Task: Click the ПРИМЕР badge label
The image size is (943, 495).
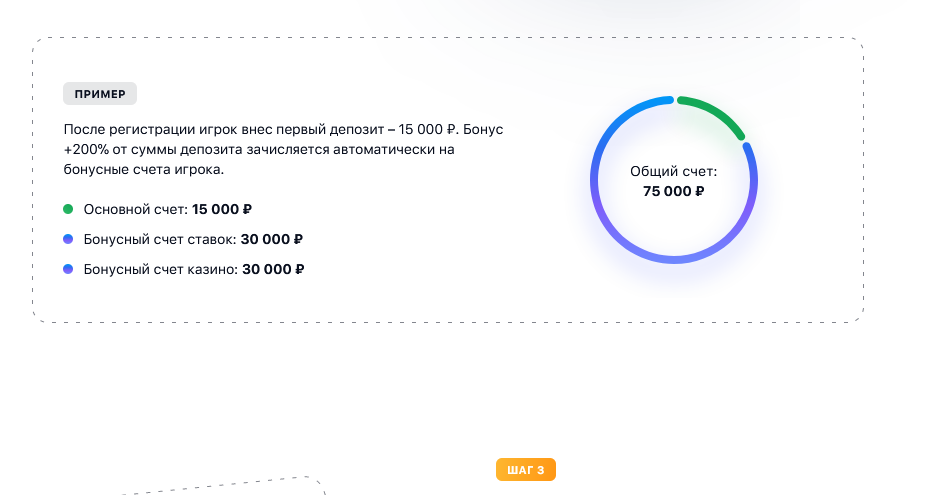Action: pyautogui.click(x=100, y=94)
